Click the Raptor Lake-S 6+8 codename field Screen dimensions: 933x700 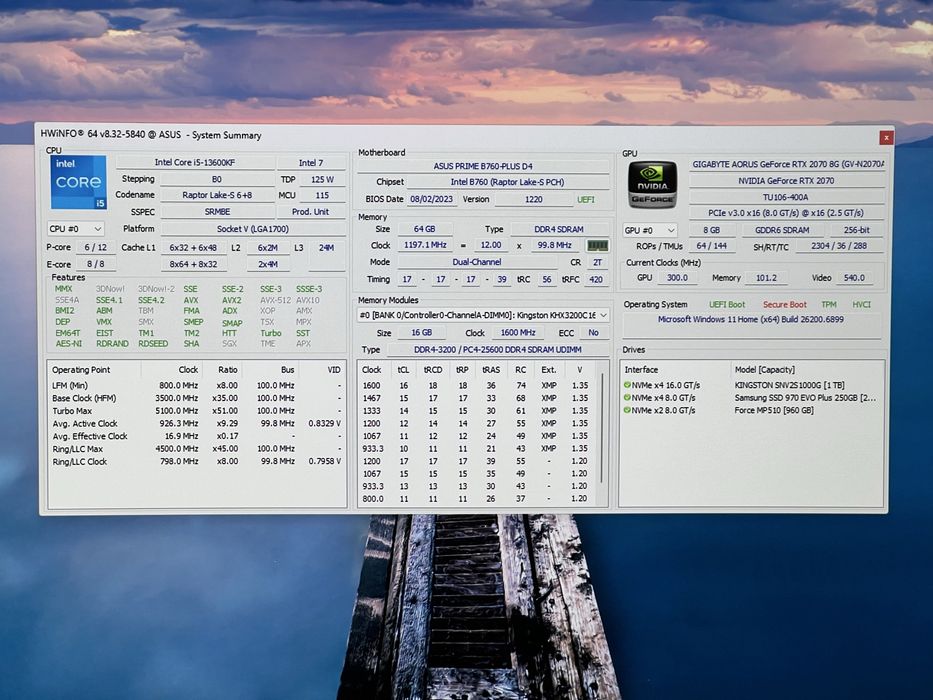(x=217, y=195)
